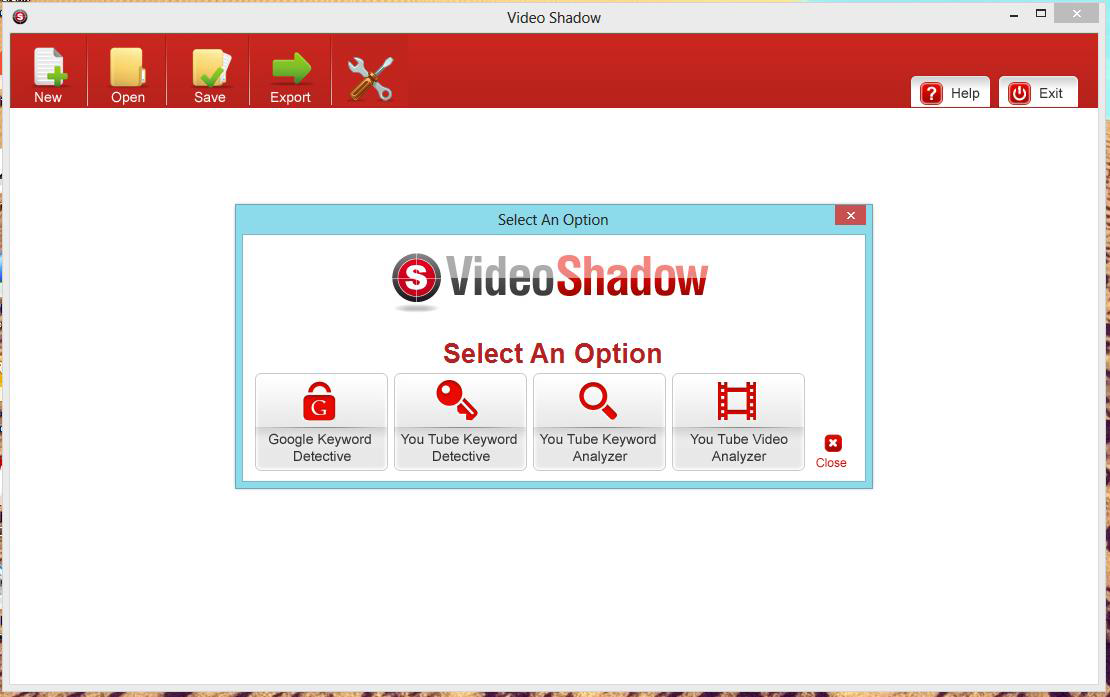Click the Video Shadow title bar app icon
The height and width of the screenshot is (697, 1110).
(20, 17)
